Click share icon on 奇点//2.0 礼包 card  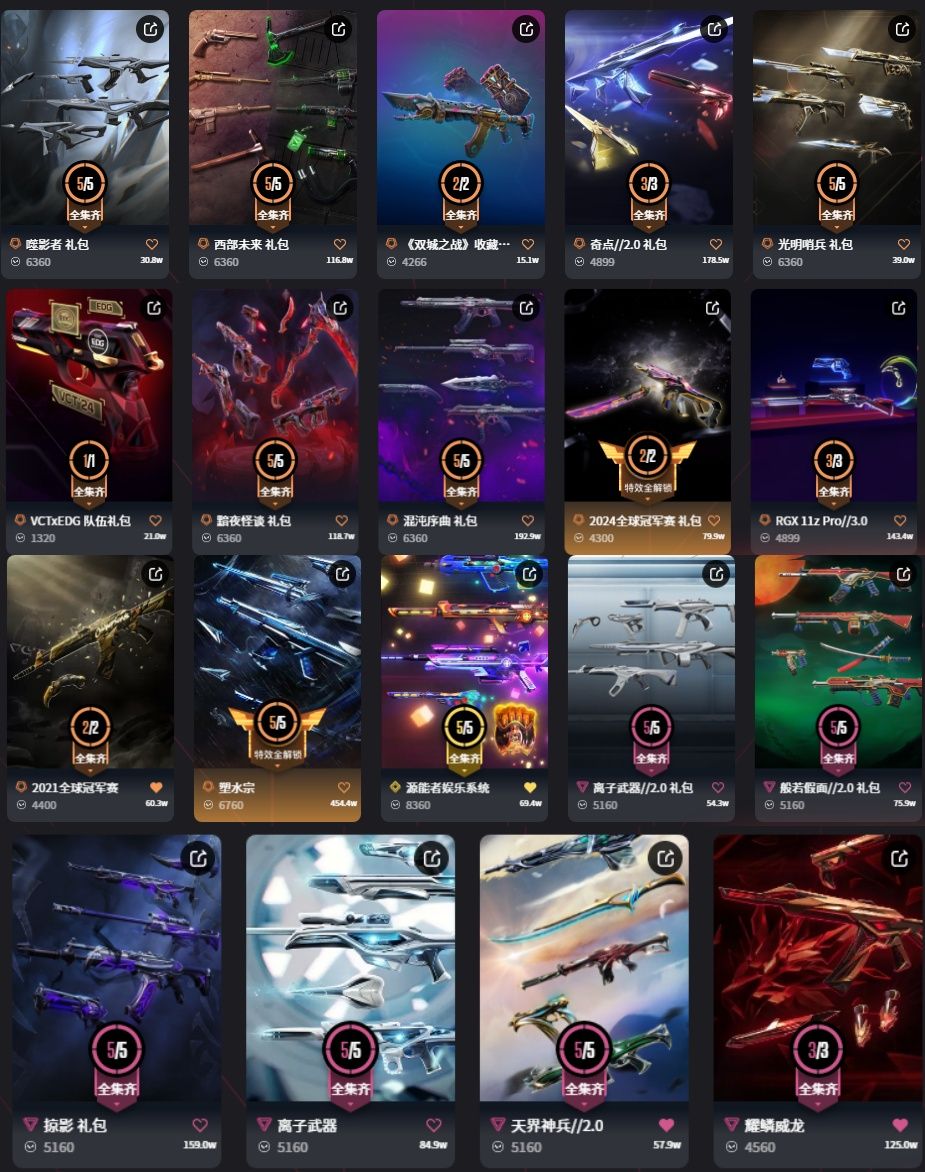click(x=714, y=29)
